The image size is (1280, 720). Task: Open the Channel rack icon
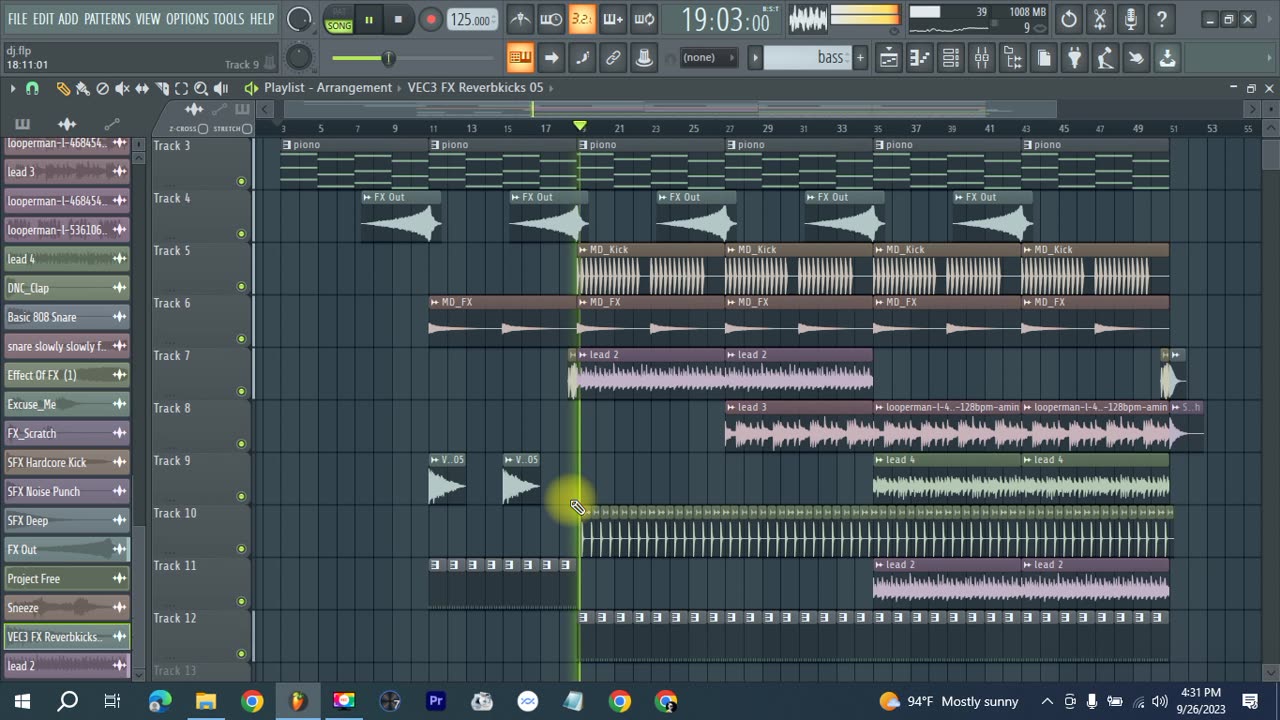click(x=950, y=58)
